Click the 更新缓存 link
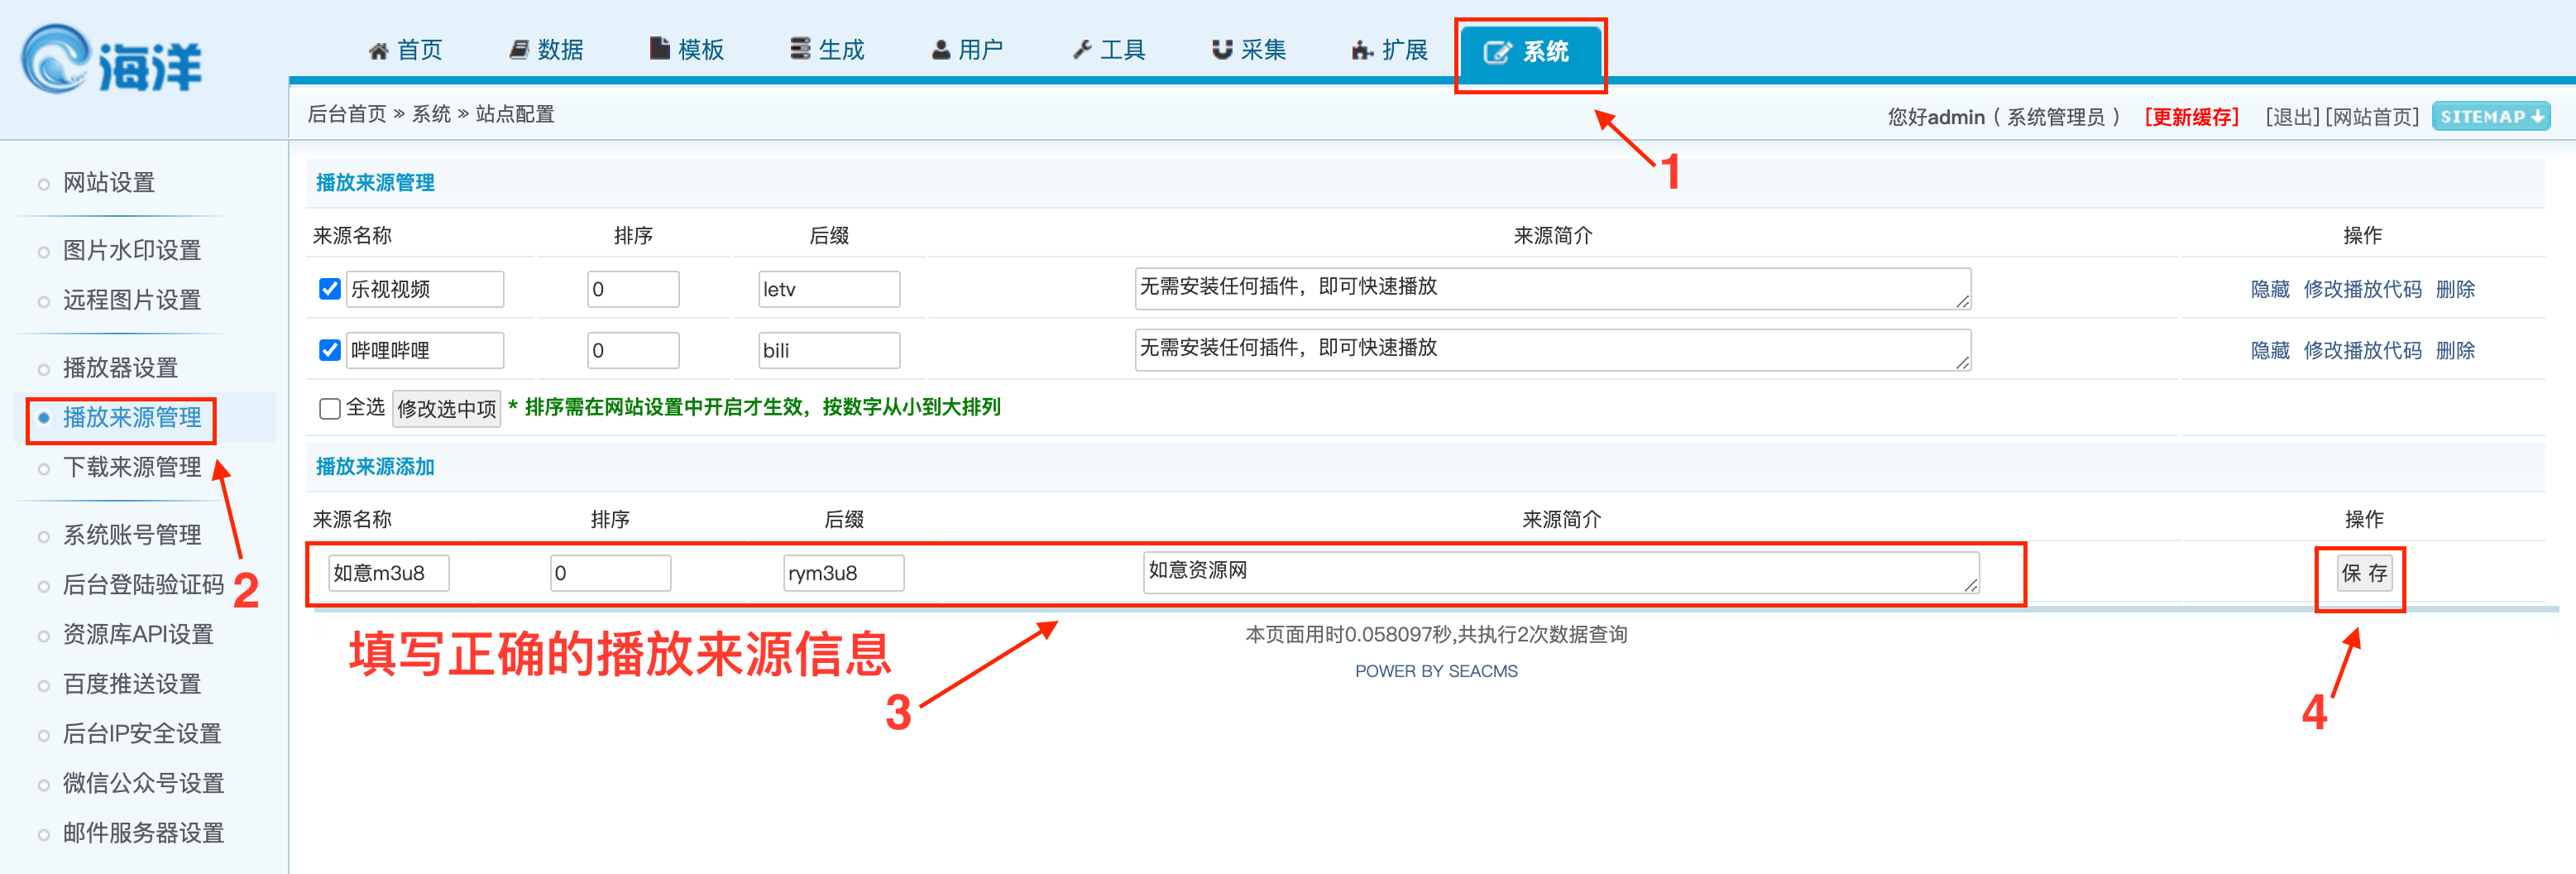Image resolution: width=2576 pixels, height=874 pixels. click(2191, 117)
